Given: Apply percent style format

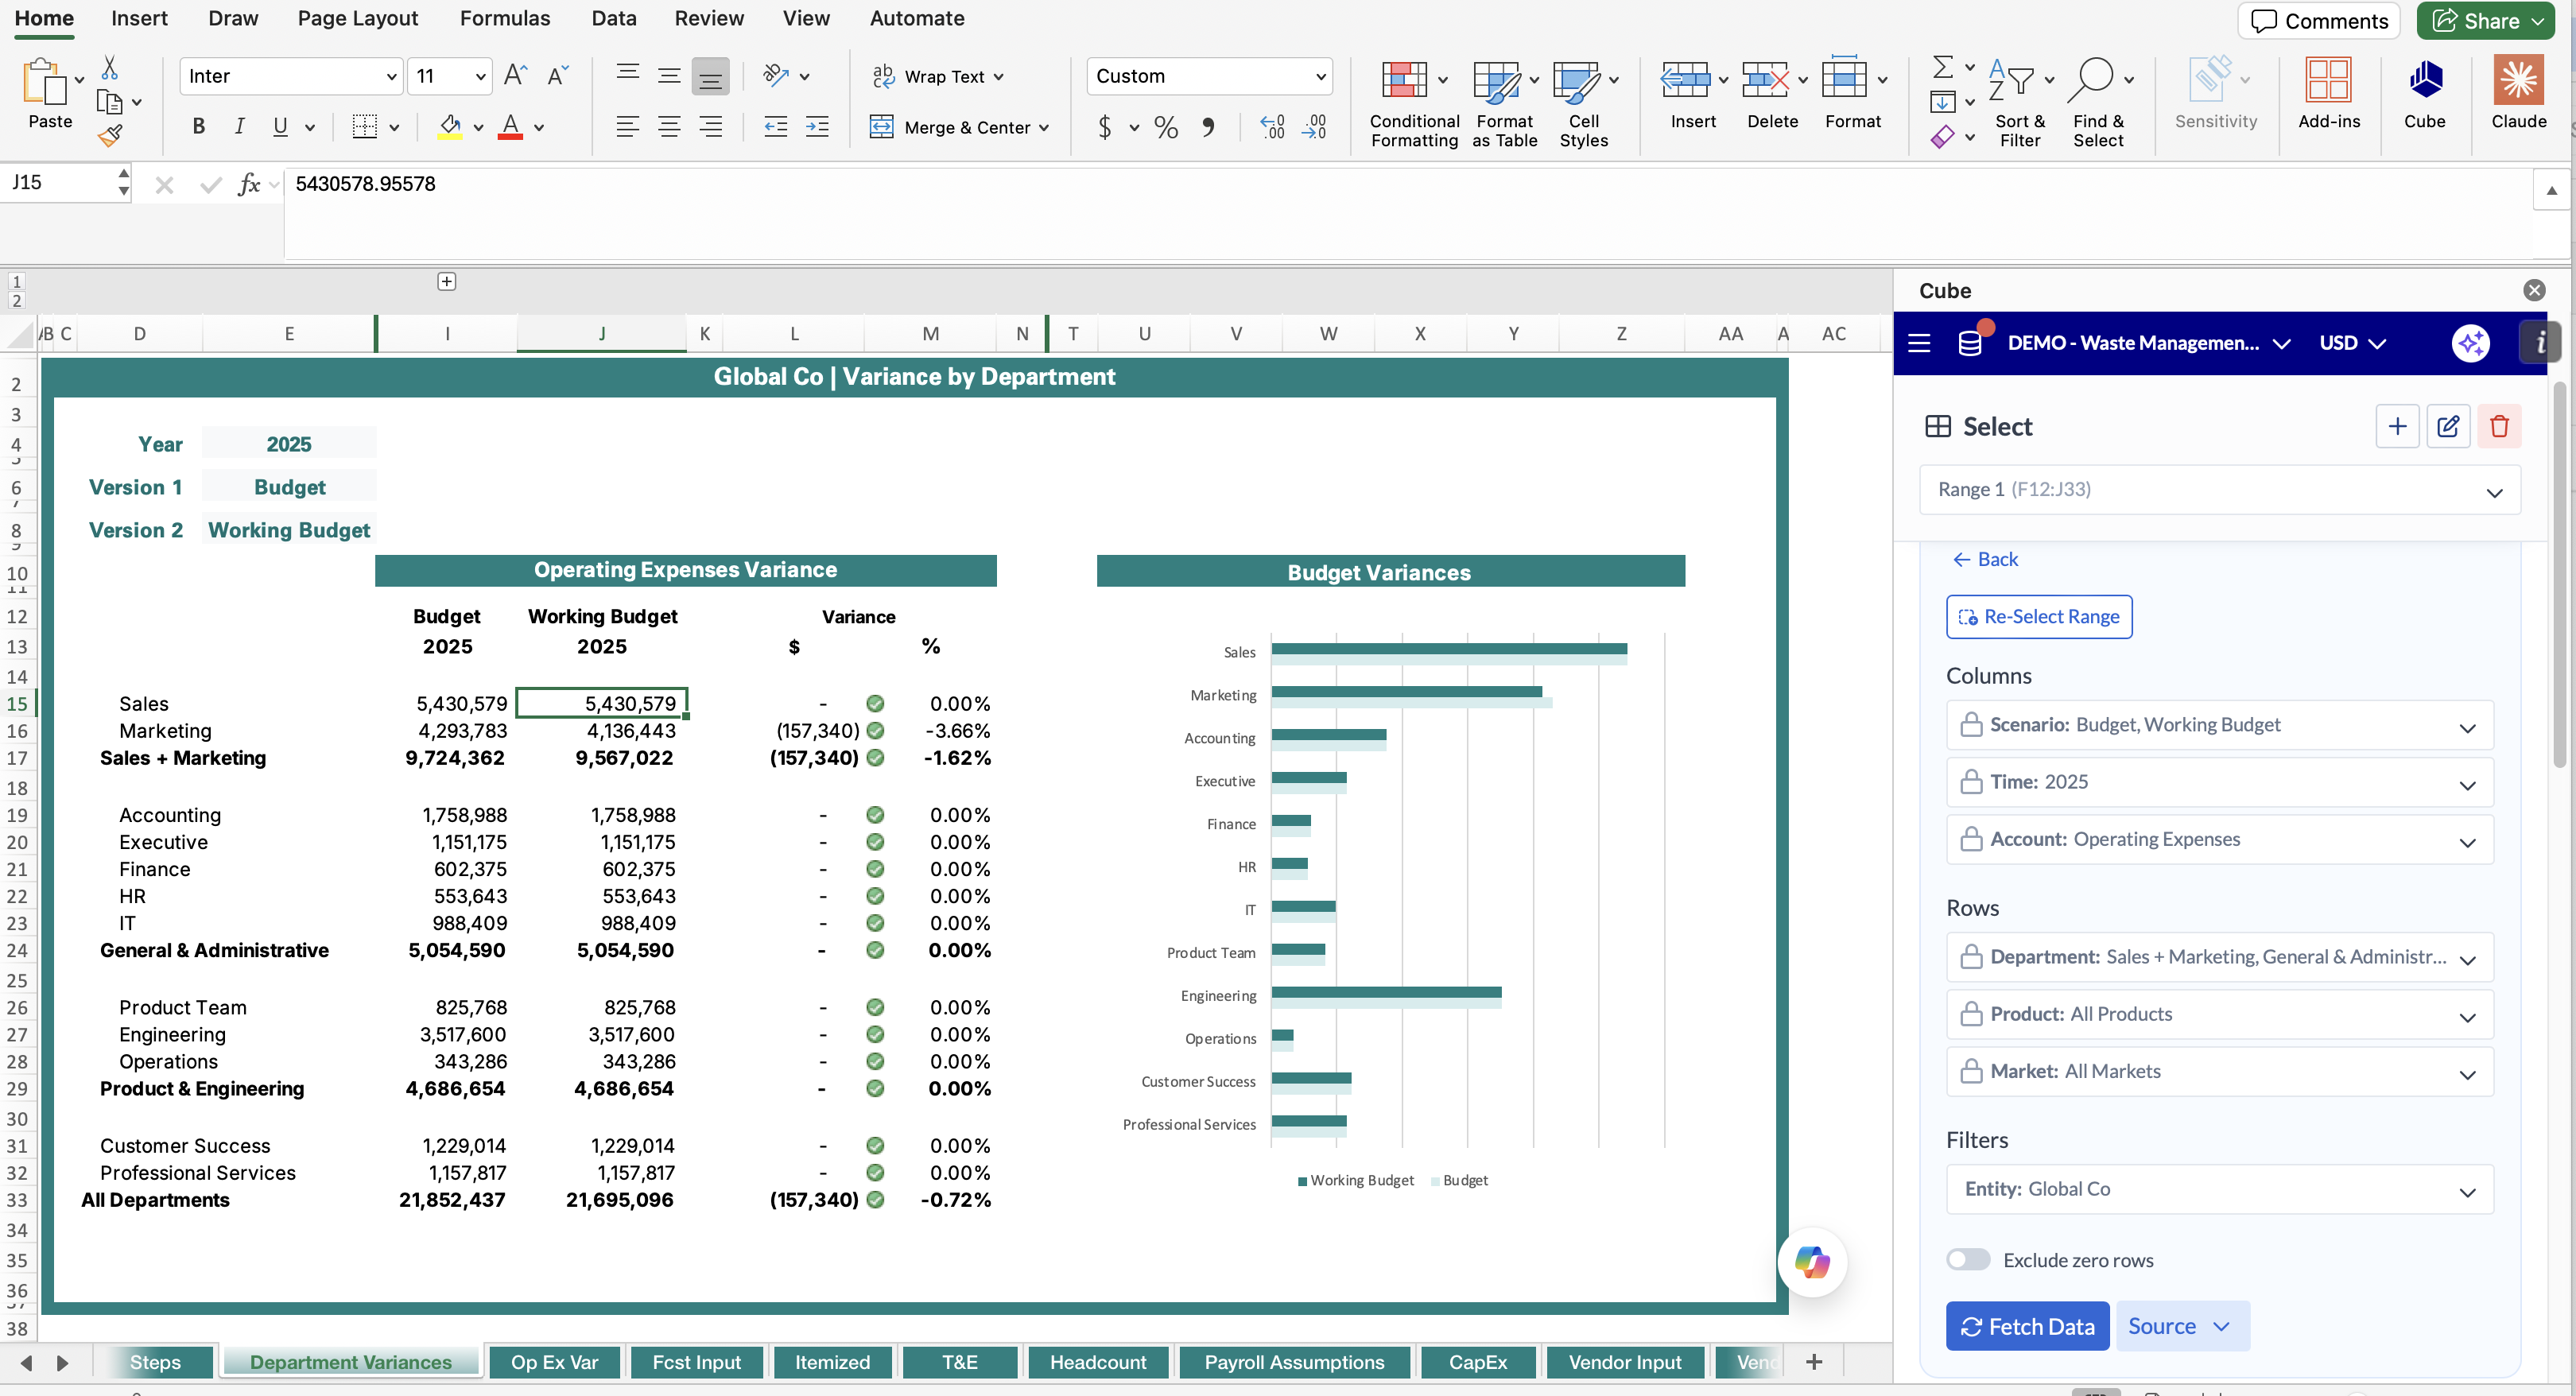Looking at the screenshot, I should pos(1166,127).
